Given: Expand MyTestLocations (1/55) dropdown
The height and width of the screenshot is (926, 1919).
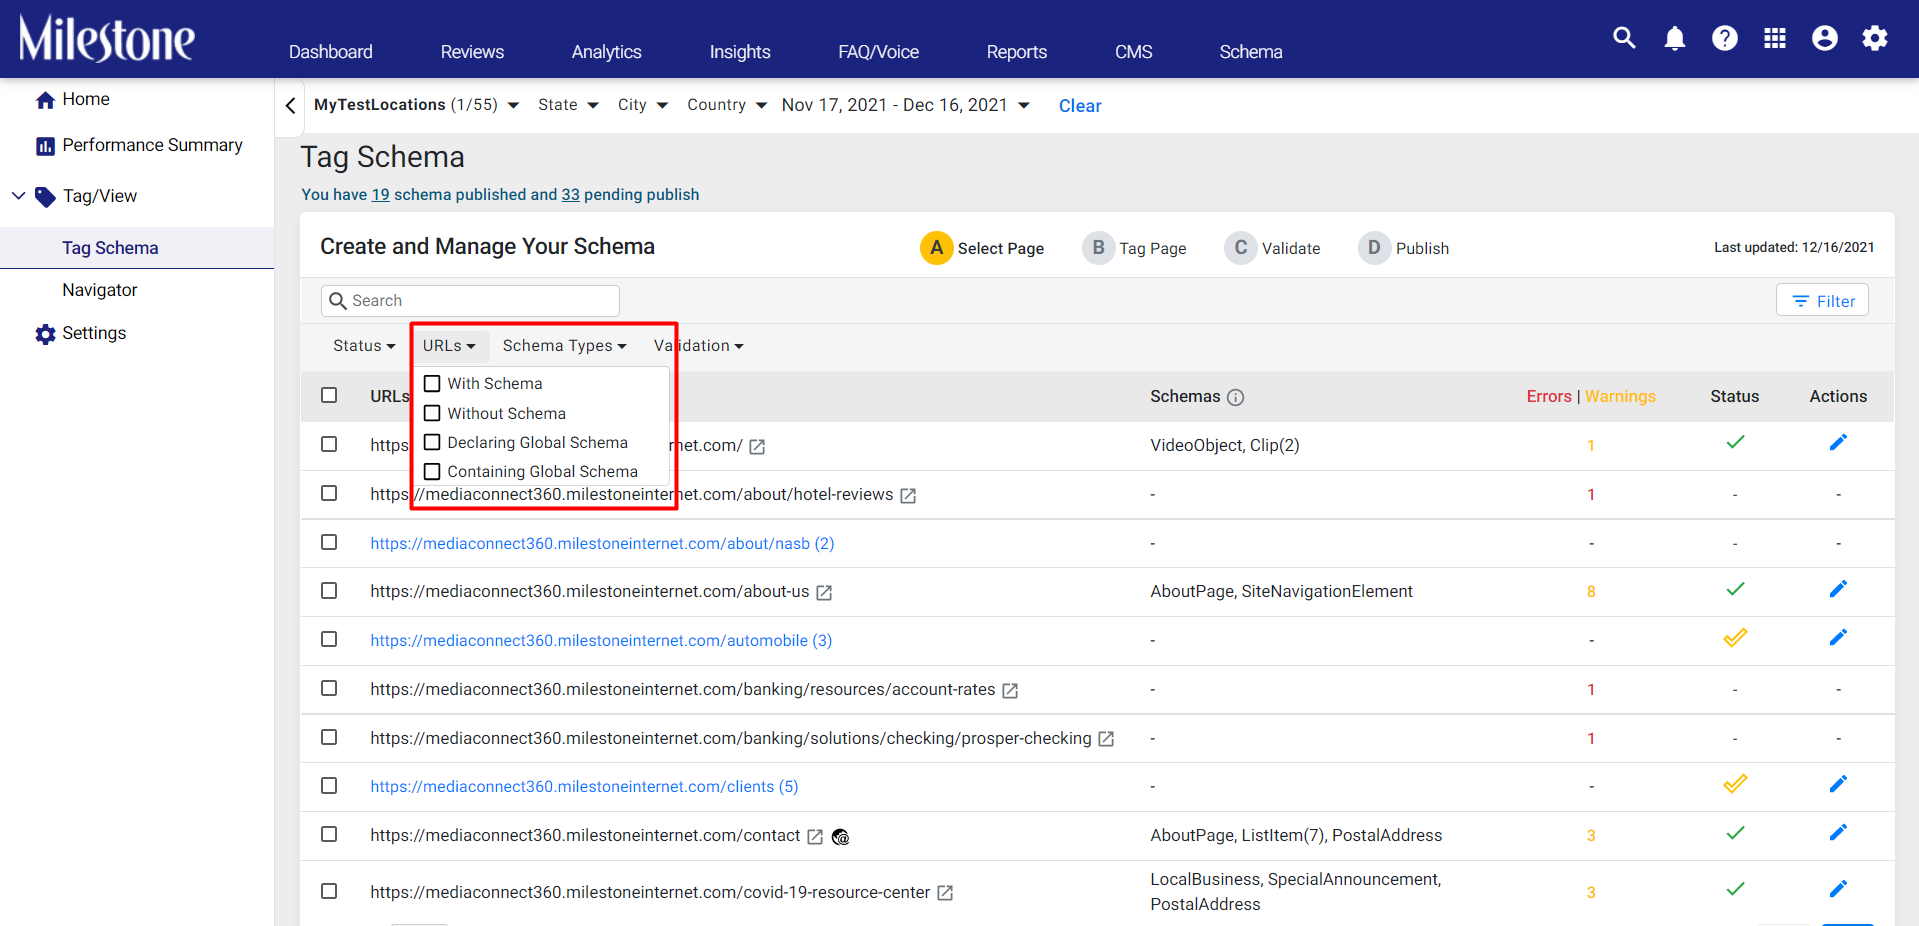Looking at the screenshot, I should 416,105.
